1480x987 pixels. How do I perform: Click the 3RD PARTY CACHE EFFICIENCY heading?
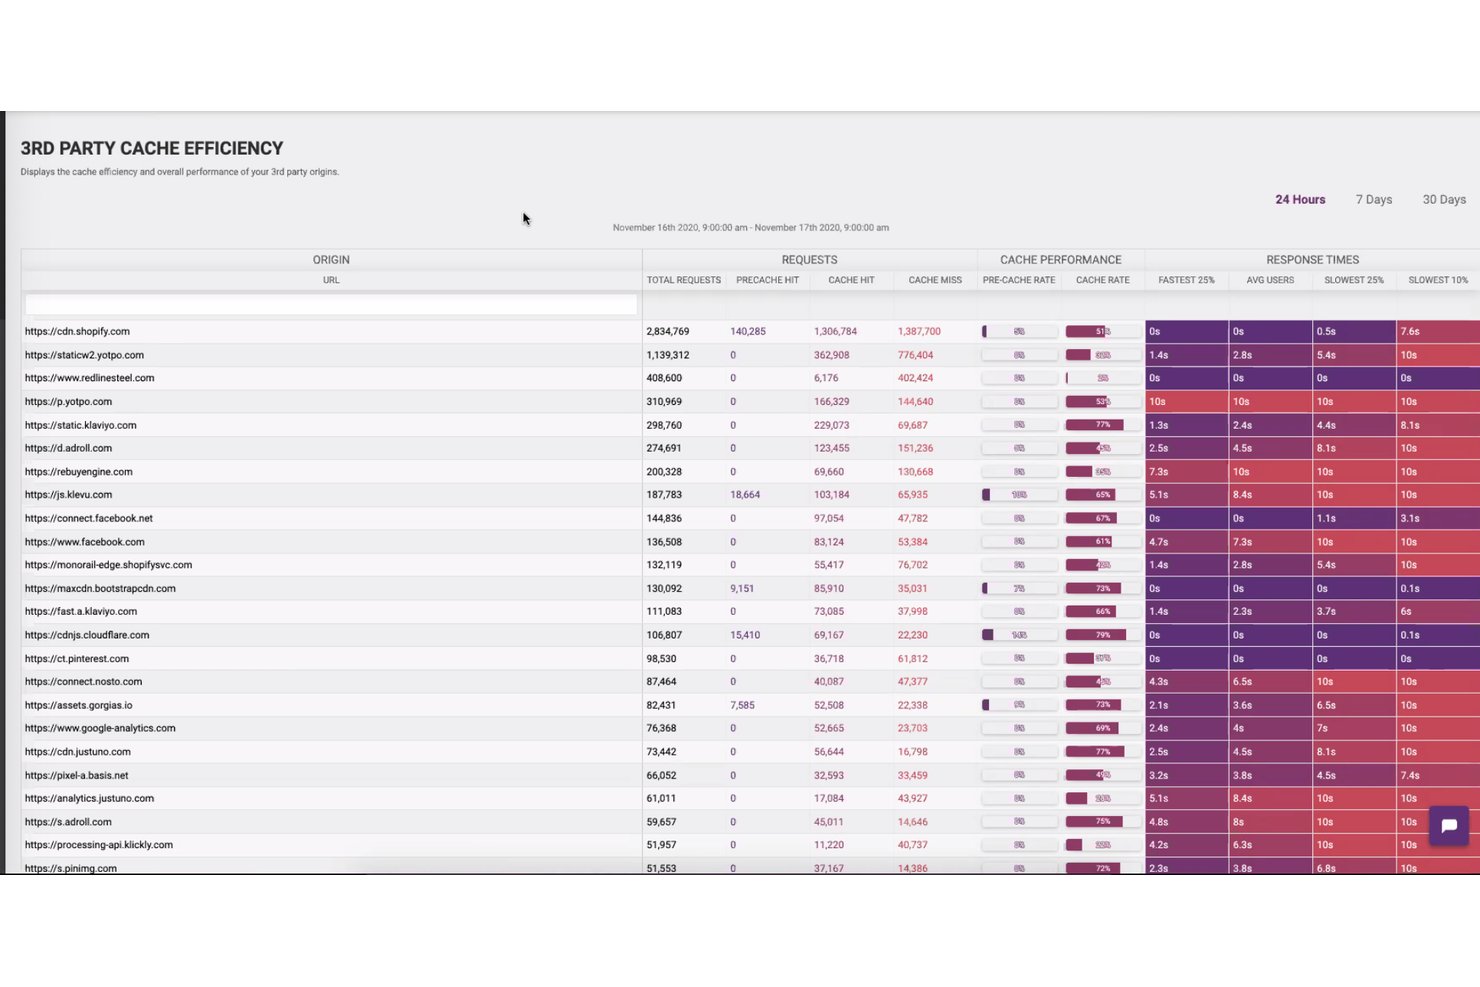click(x=152, y=148)
